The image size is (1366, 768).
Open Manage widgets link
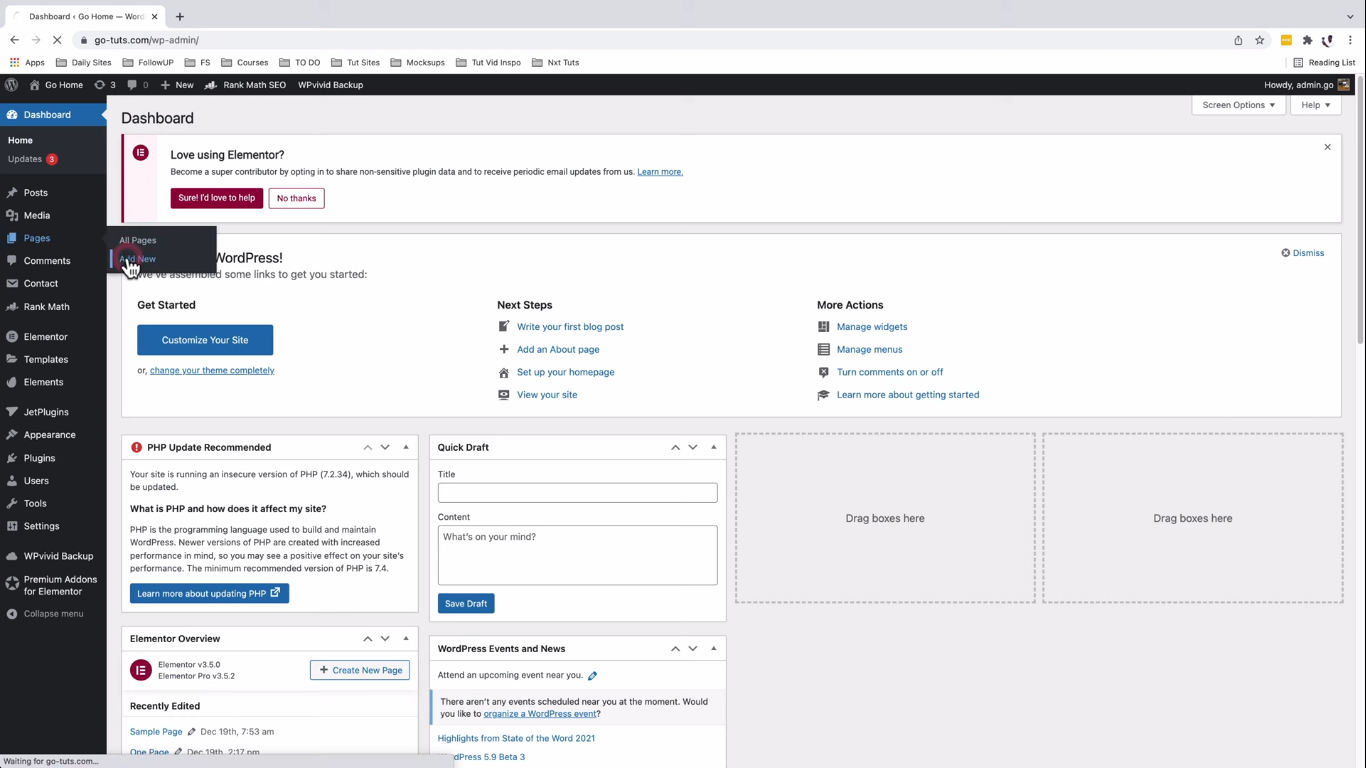[872, 327]
